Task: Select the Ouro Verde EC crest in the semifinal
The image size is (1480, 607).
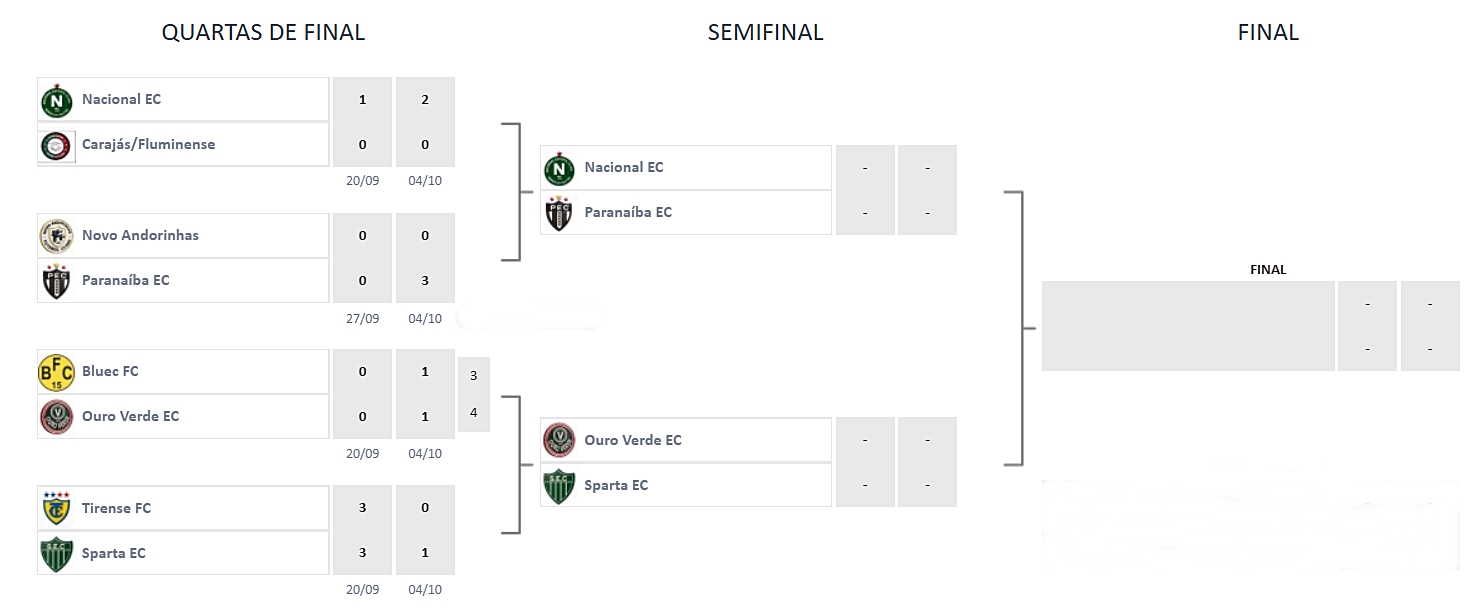Action: point(559,440)
